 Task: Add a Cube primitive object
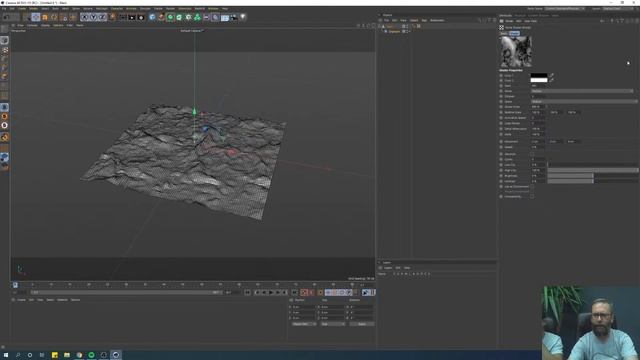(152, 17)
